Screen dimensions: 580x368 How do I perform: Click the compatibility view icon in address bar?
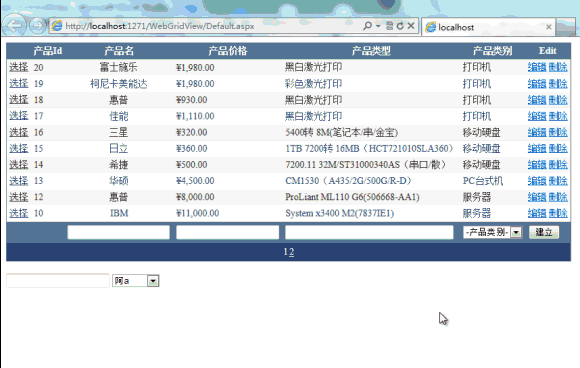(389, 26)
